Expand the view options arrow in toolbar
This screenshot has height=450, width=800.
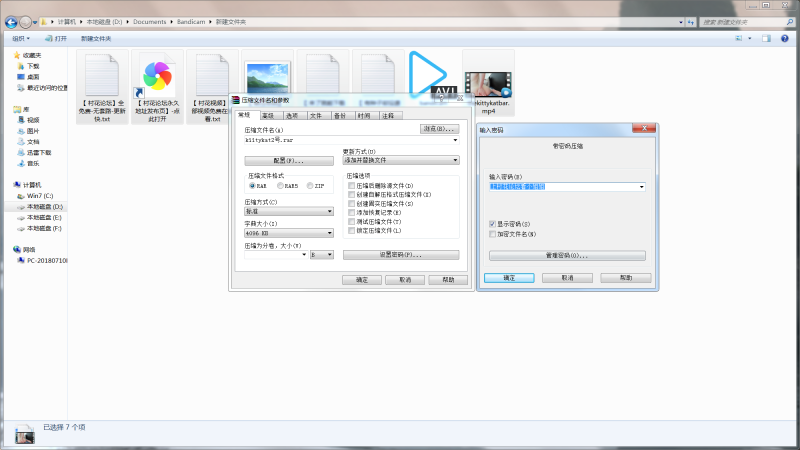click(749, 38)
